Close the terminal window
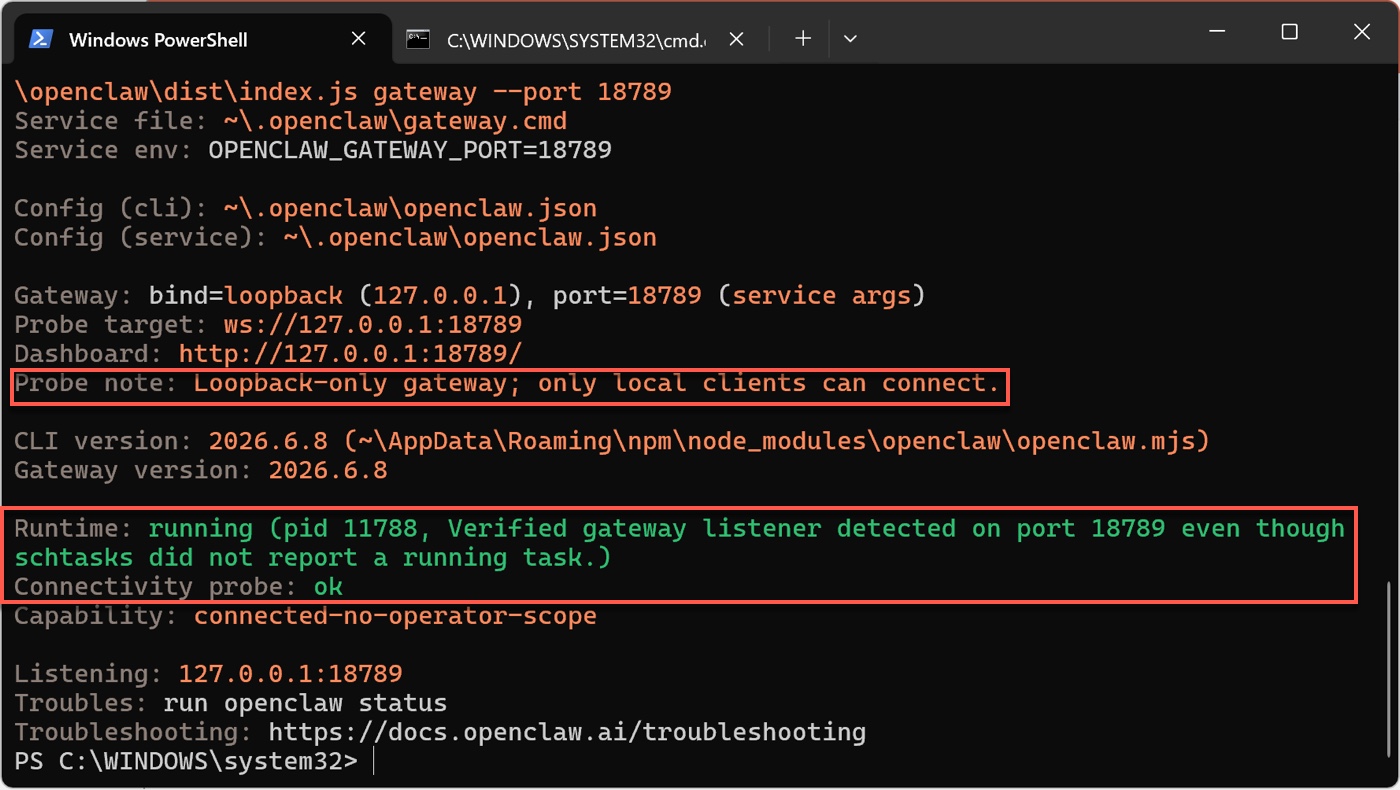Image resolution: width=1400 pixels, height=790 pixels. [x=1361, y=32]
